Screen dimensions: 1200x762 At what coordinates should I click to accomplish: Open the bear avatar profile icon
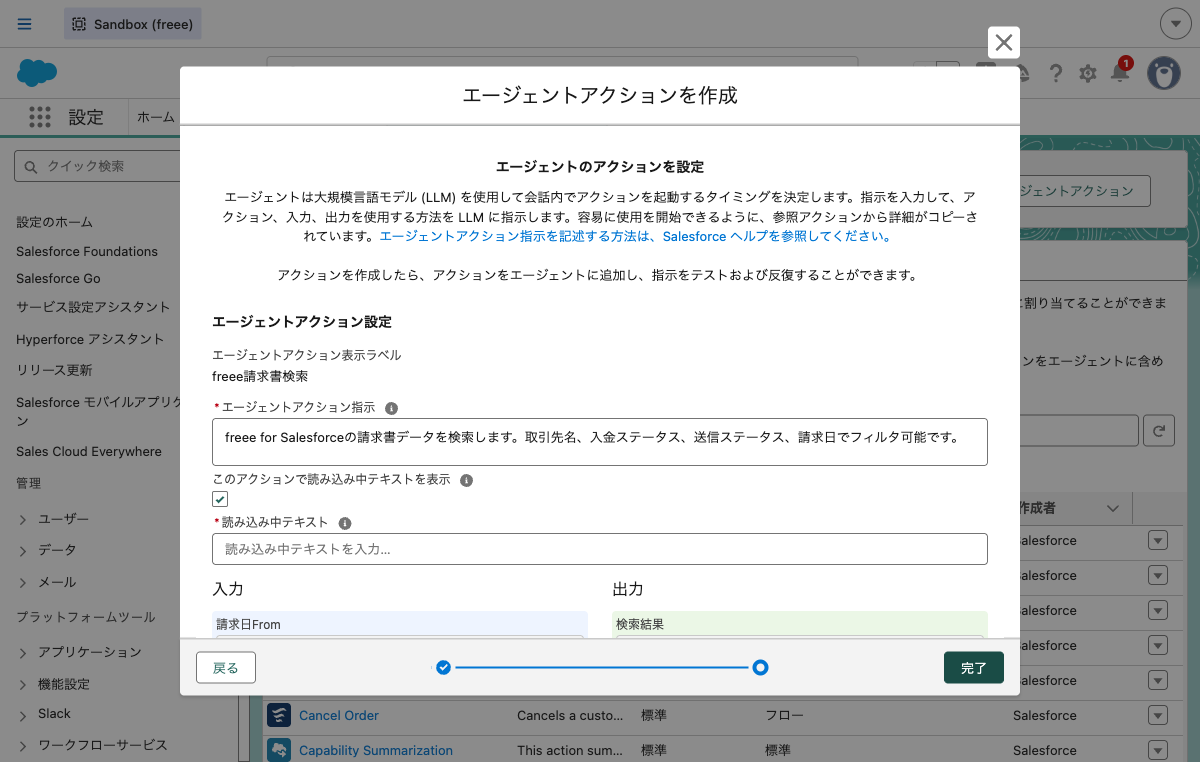coord(1165,73)
